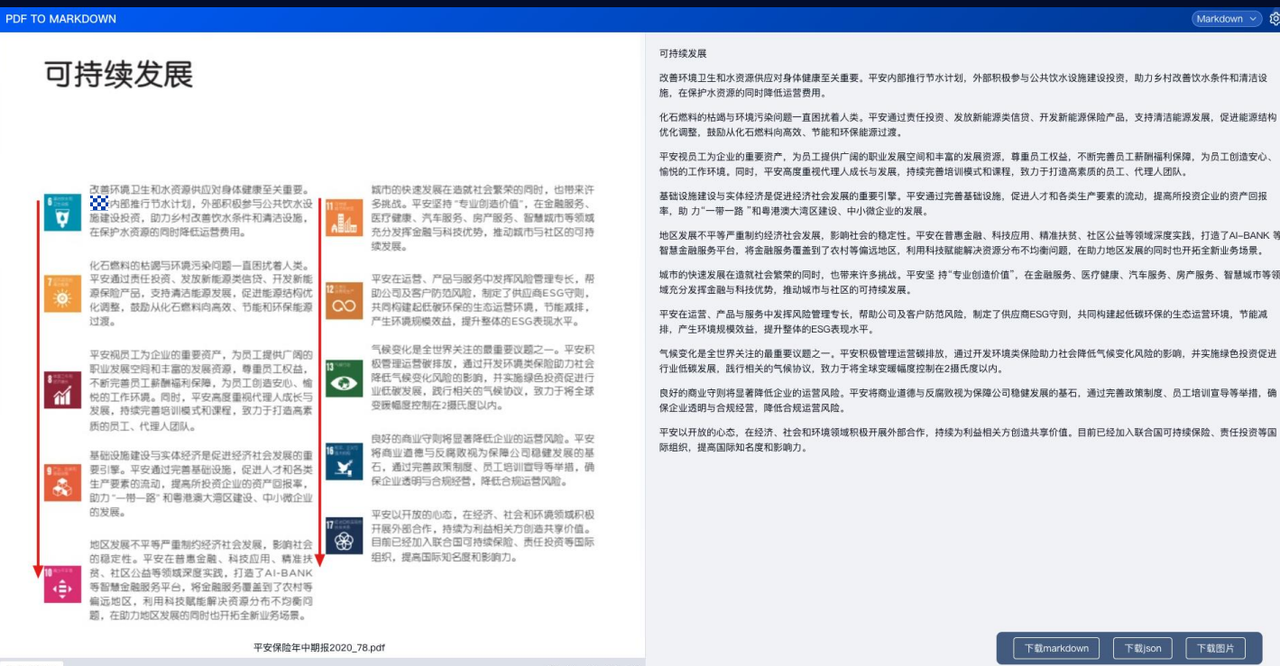1280x666 pixels.
Task: Click the SDG 8 economic growth icon
Action: (x=62, y=389)
